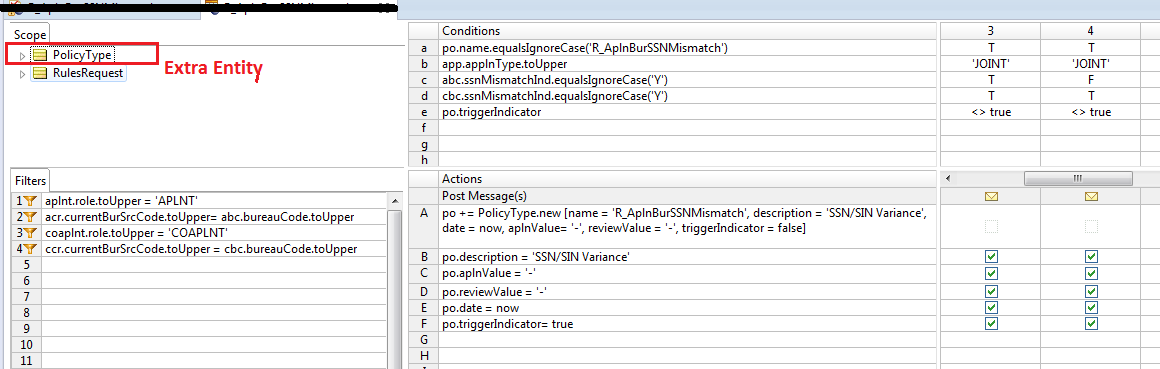Click the filter funnel icon on row 1
The image size is (1160, 369).
29,200
